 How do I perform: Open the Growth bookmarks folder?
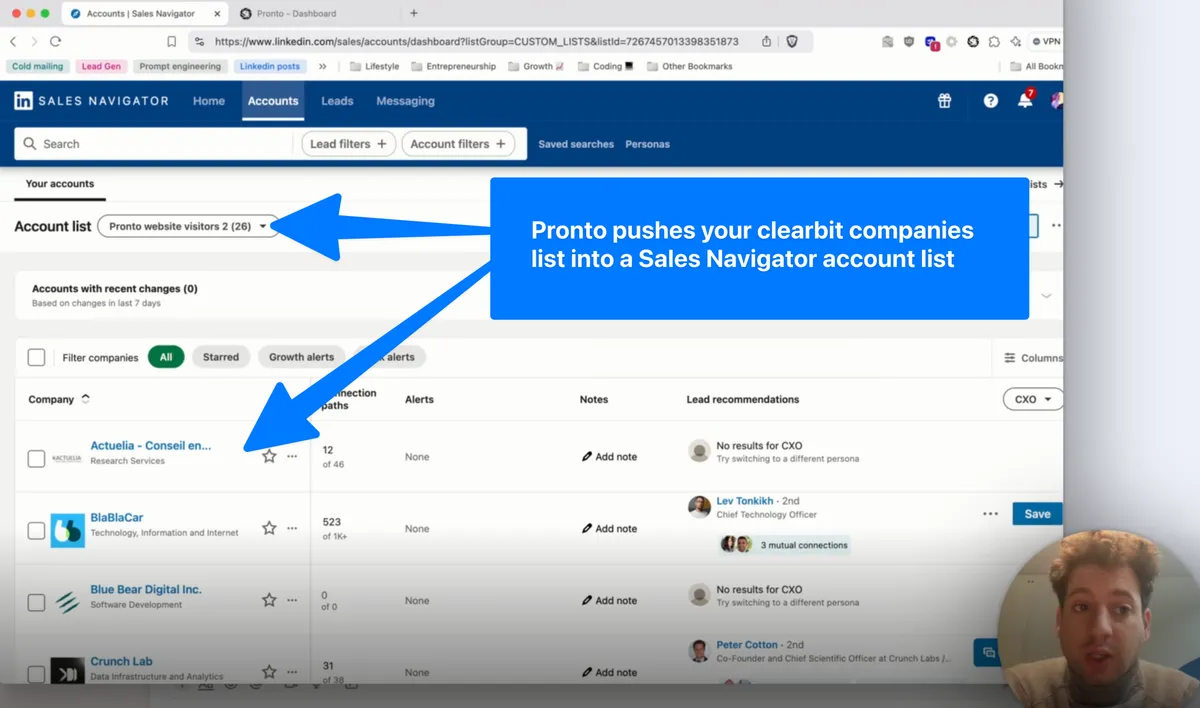536,67
